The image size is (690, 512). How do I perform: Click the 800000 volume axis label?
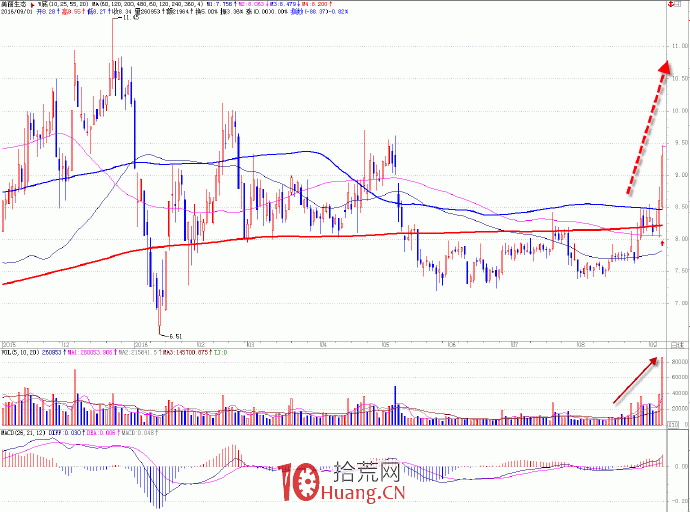point(679,362)
